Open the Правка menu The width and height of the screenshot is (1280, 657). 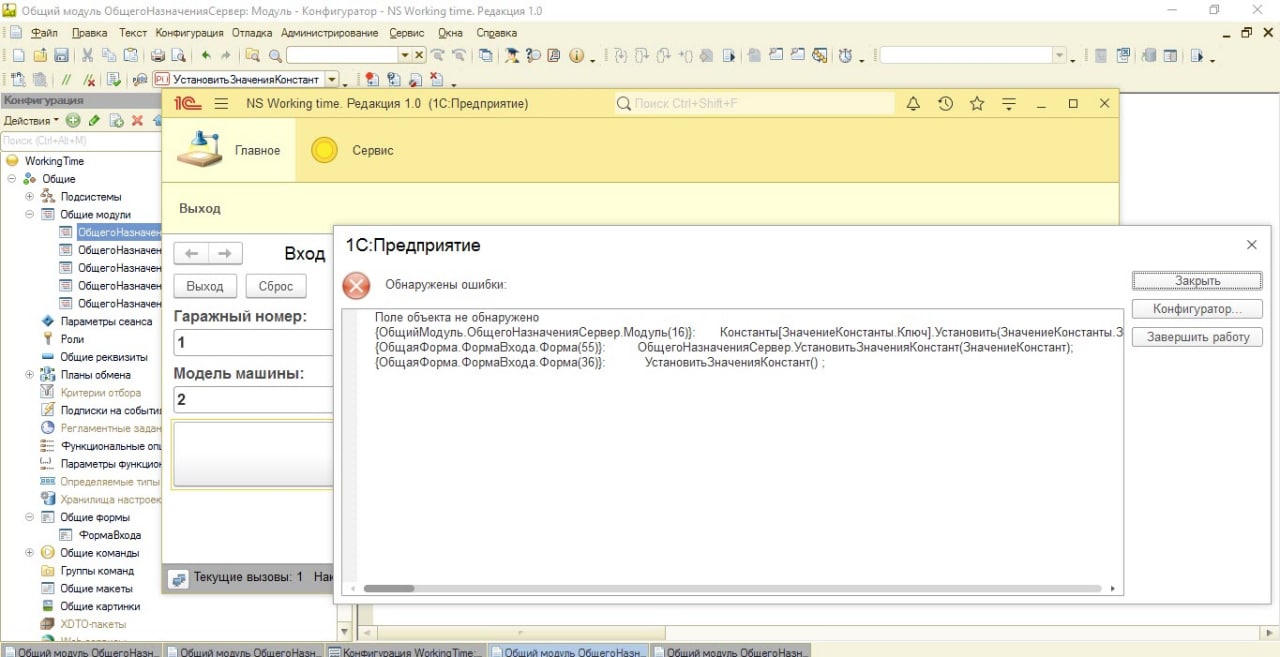pyautogui.click(x=89, y=33)
